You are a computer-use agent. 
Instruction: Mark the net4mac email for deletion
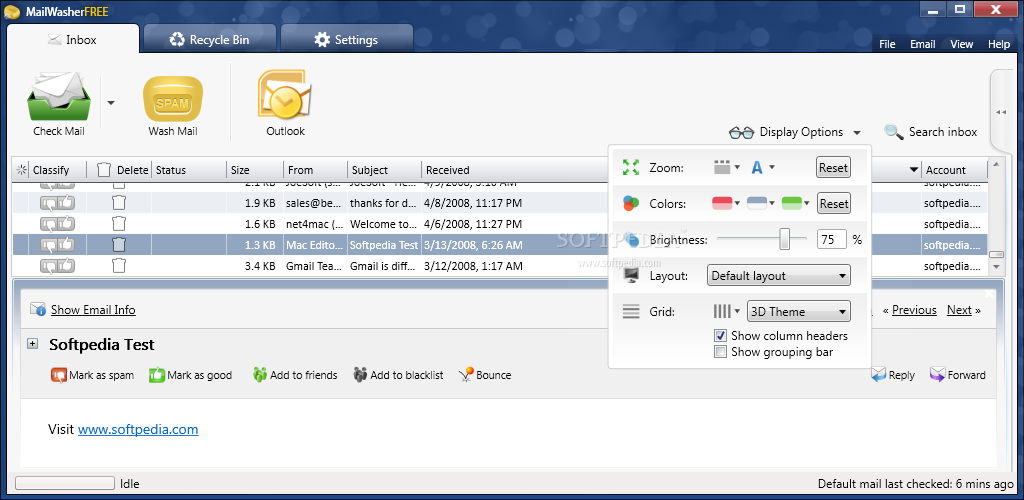[x=118, y=225]
